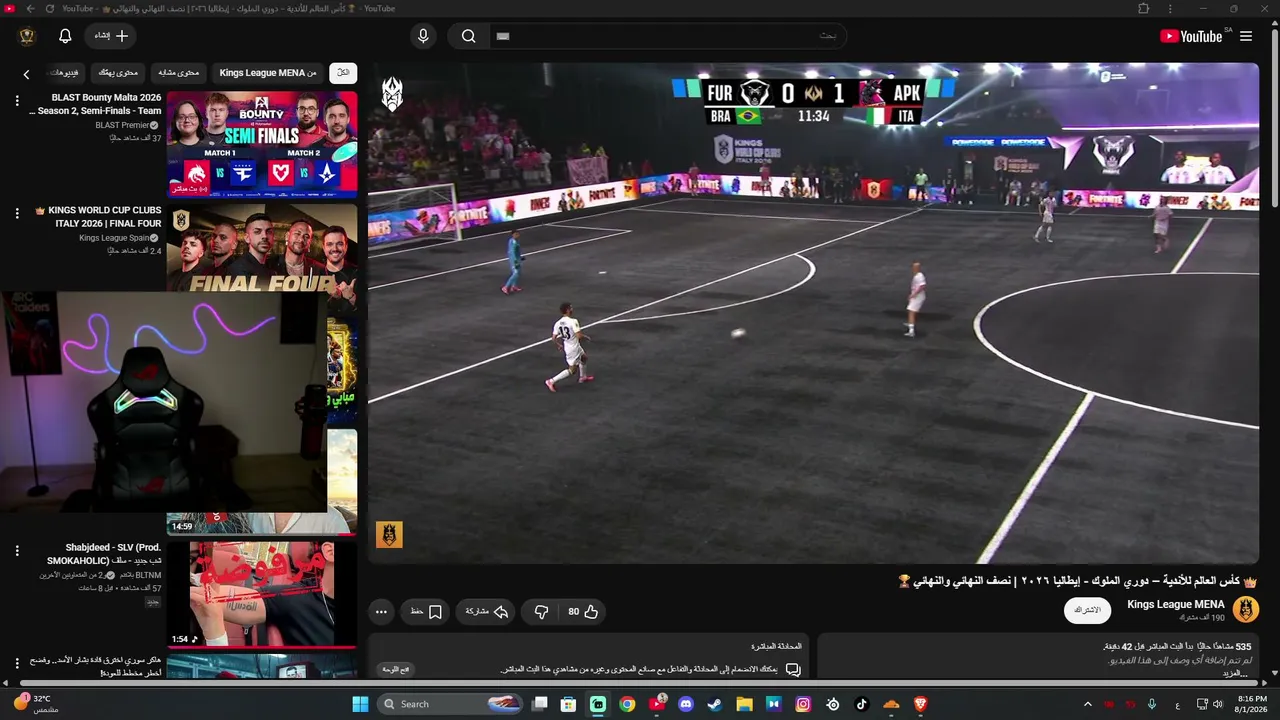This screenshot has height=720, width=1280.
Task: Click the Create plus button
Action: 111,36
